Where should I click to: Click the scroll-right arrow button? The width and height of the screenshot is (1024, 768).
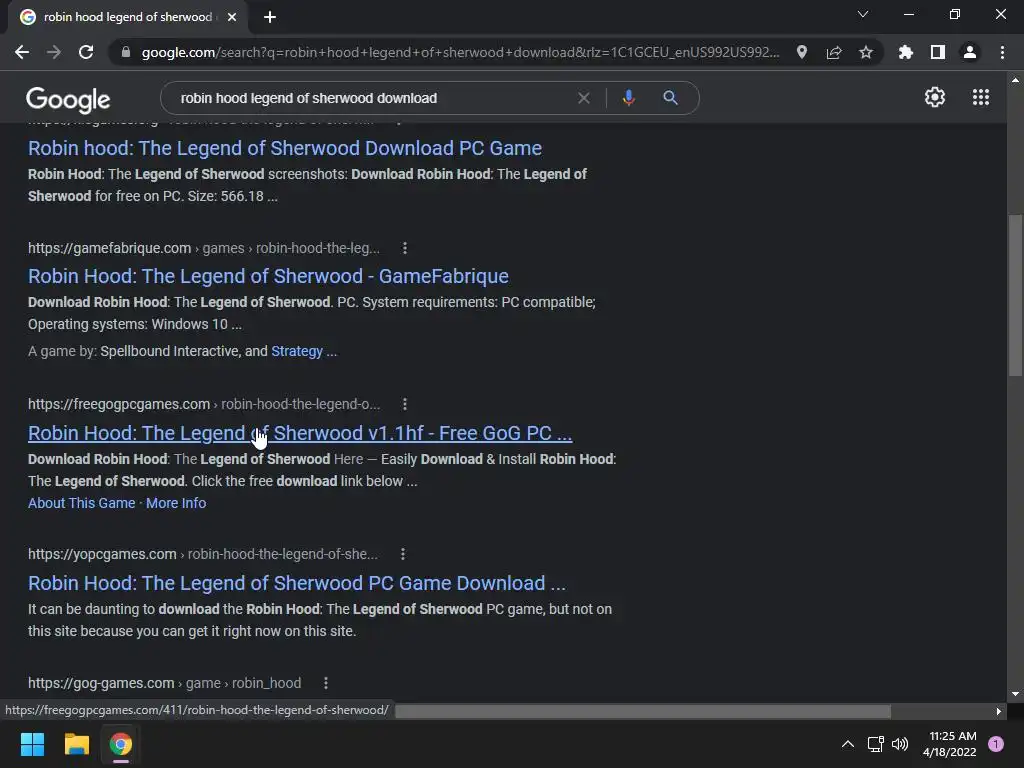(999, 711)
